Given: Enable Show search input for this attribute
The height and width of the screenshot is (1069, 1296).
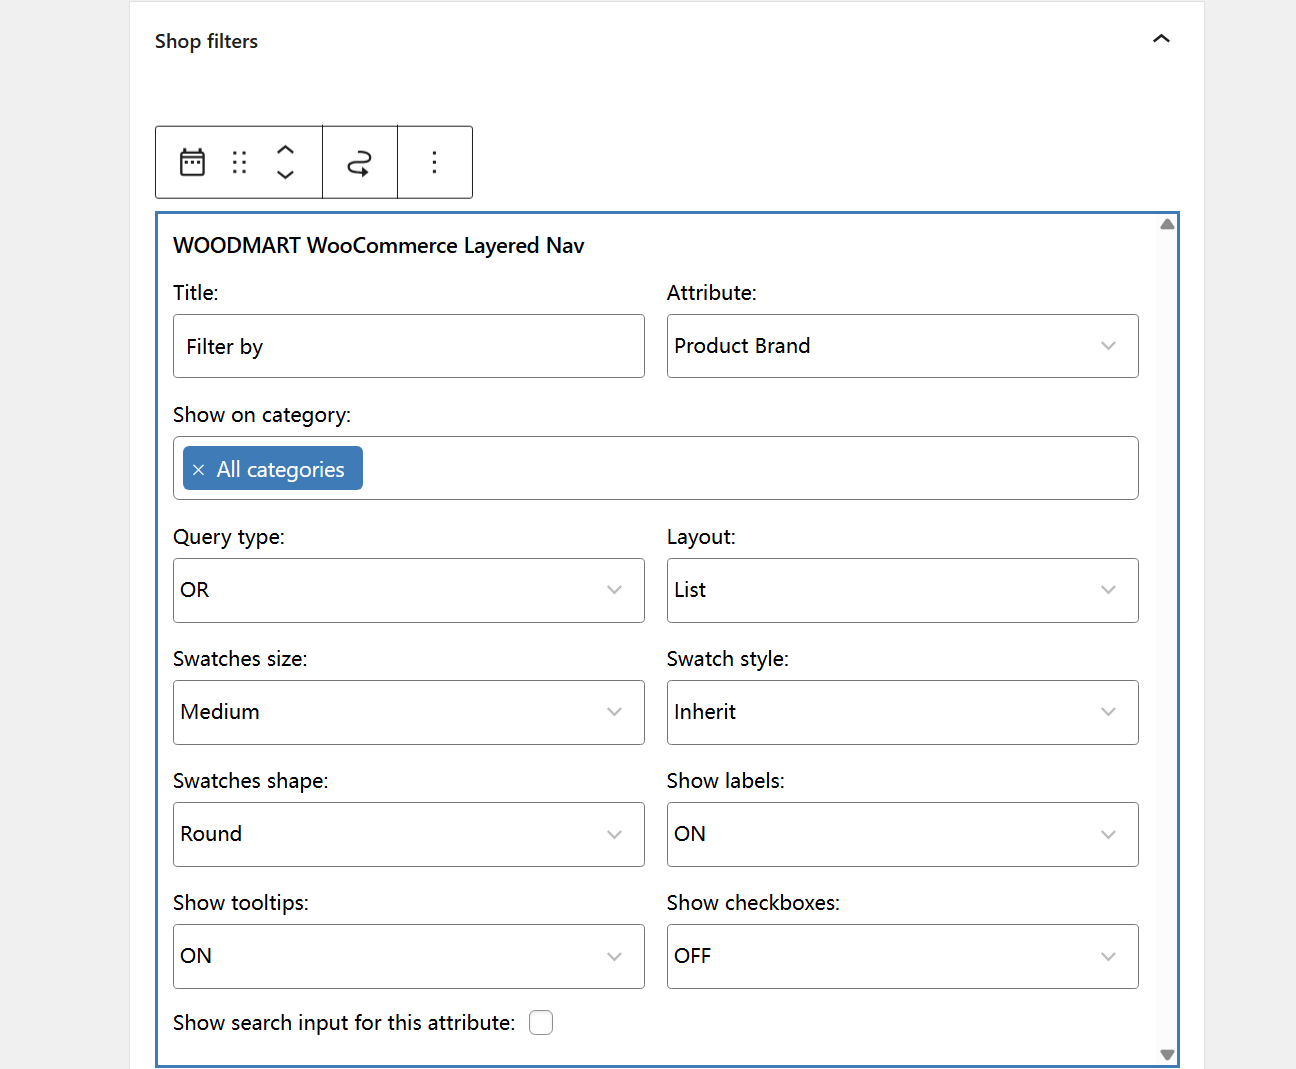Looking at the screenshot, I should [x=541, y=1022].
